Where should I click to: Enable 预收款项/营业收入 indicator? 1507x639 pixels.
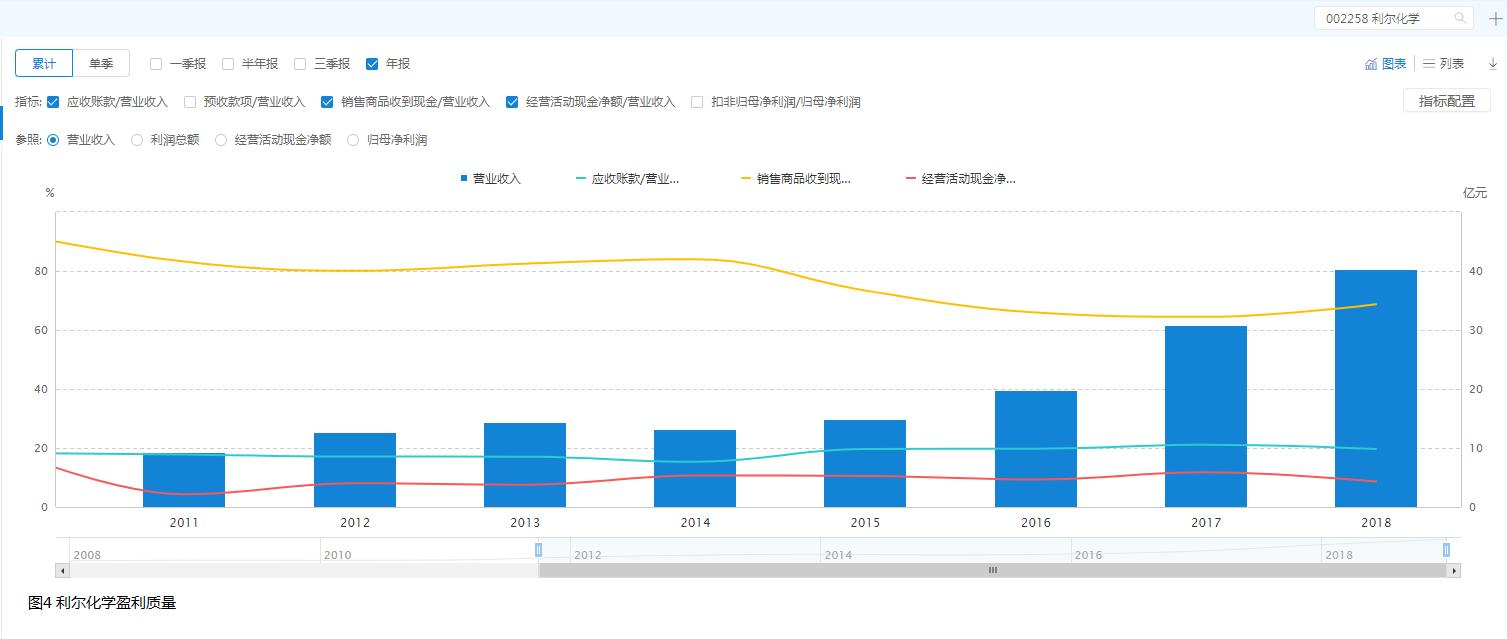point(190,102)
